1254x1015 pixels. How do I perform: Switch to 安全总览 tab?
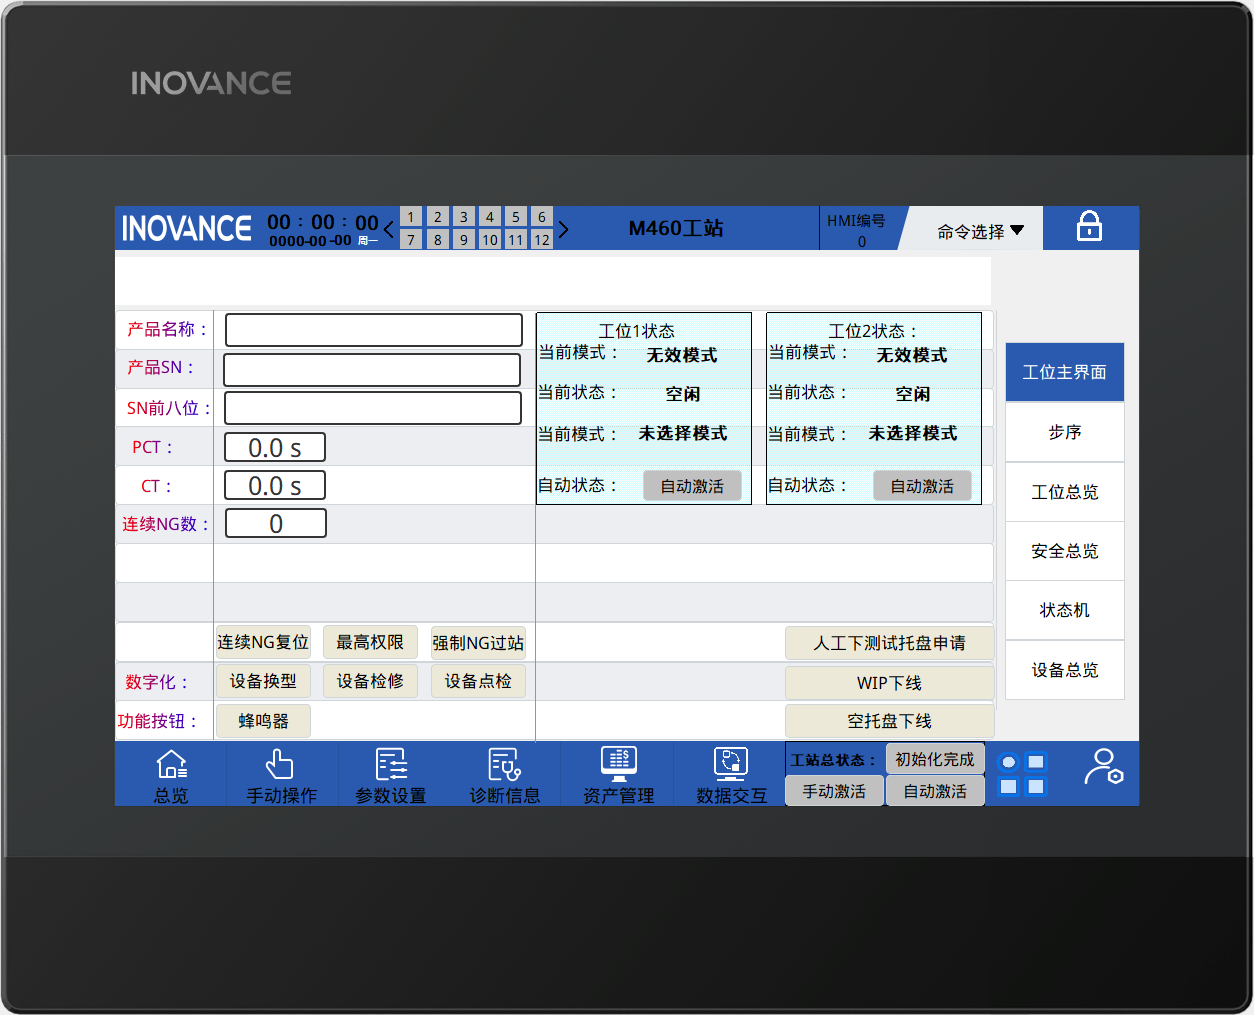(1065, 551)
